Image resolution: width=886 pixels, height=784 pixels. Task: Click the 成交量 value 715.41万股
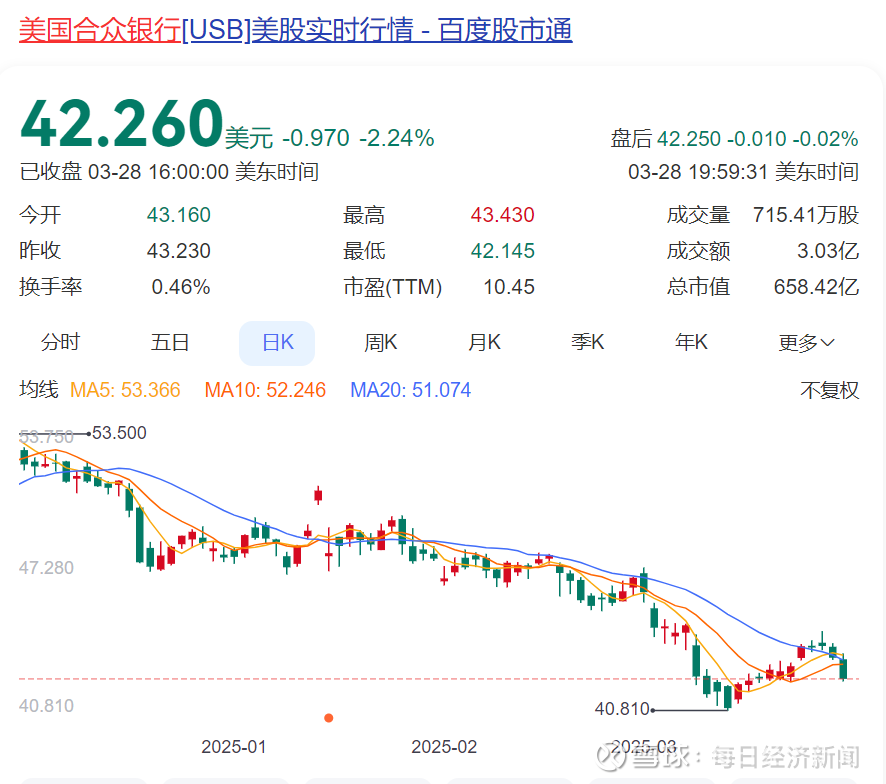[x=806, y=215]
